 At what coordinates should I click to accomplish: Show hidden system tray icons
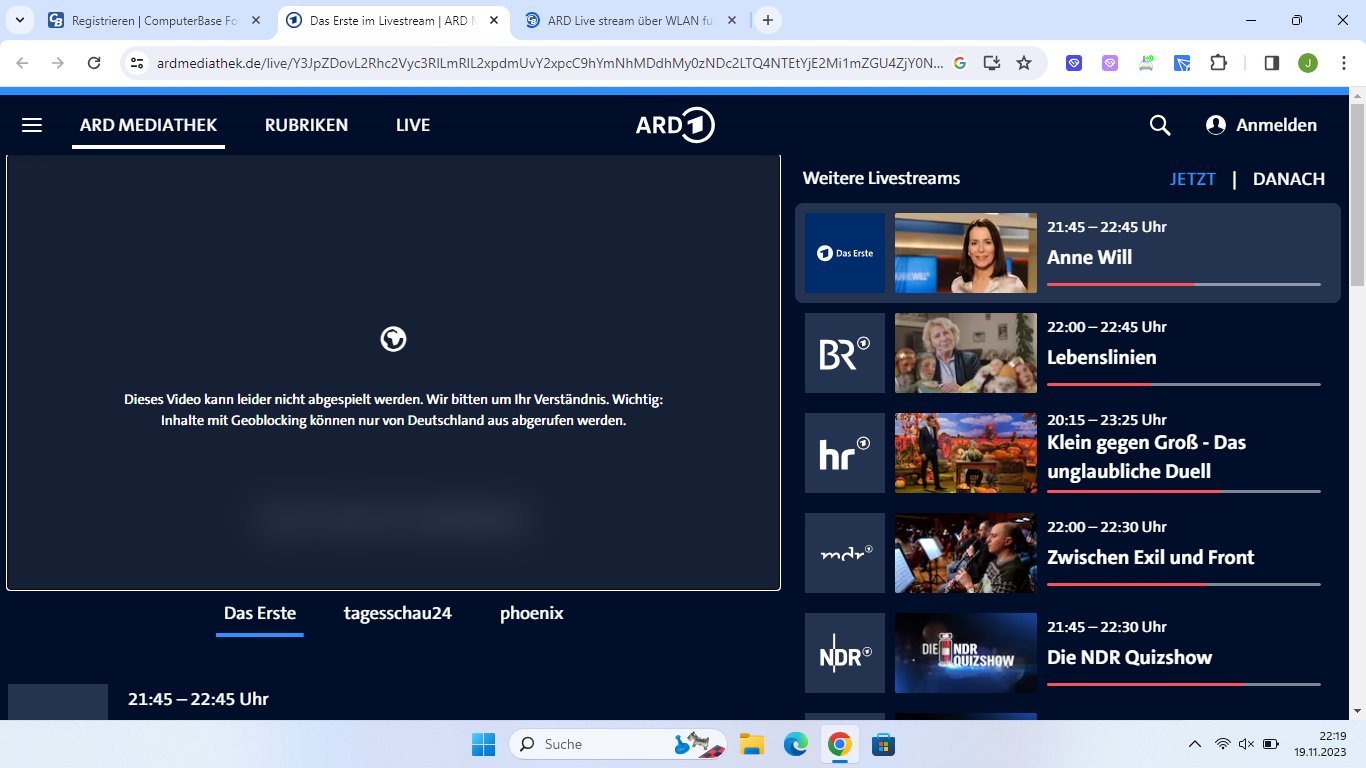(1195, 744)
